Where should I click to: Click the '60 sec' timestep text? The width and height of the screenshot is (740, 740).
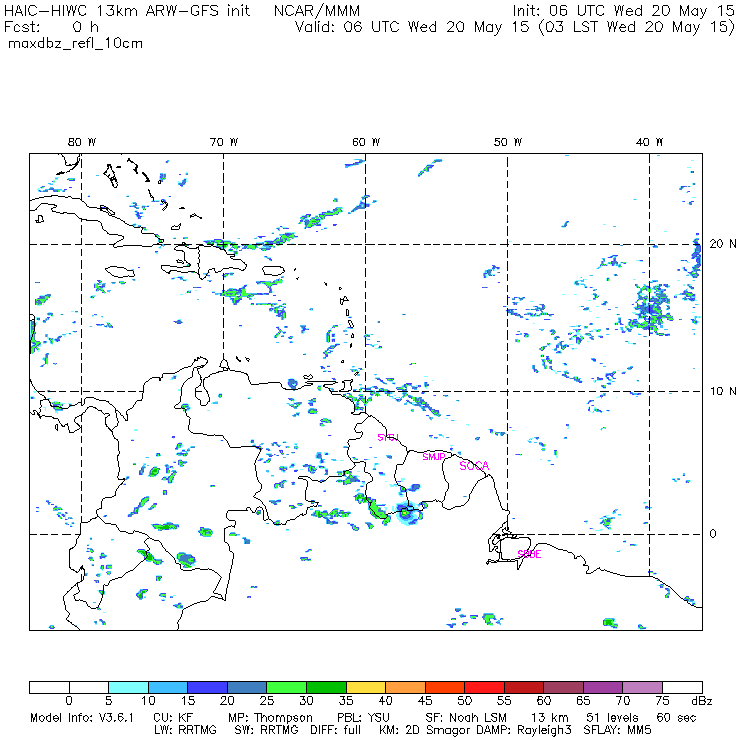(x=676, y=718)
